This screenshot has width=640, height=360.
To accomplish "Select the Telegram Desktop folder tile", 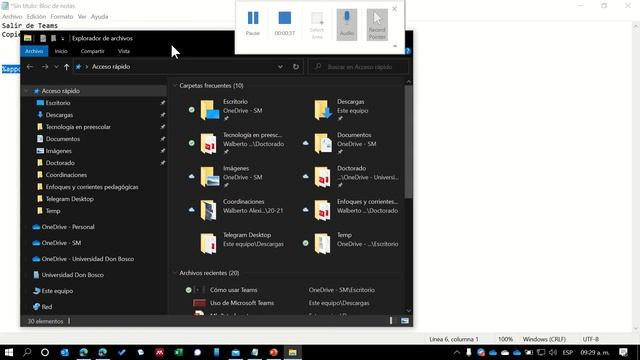I will tap(236, 243).
